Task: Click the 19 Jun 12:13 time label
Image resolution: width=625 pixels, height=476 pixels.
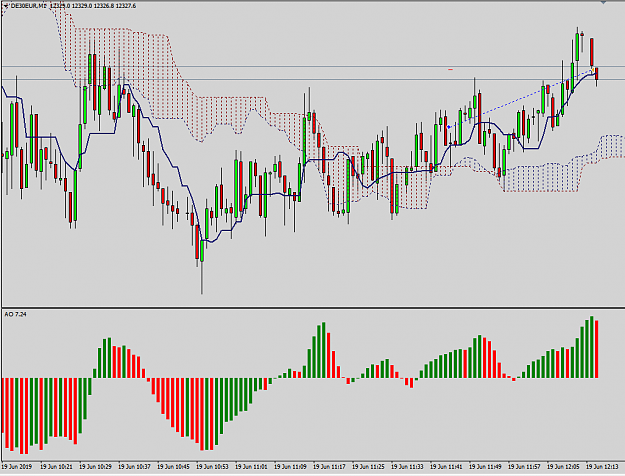Action: 603,466
